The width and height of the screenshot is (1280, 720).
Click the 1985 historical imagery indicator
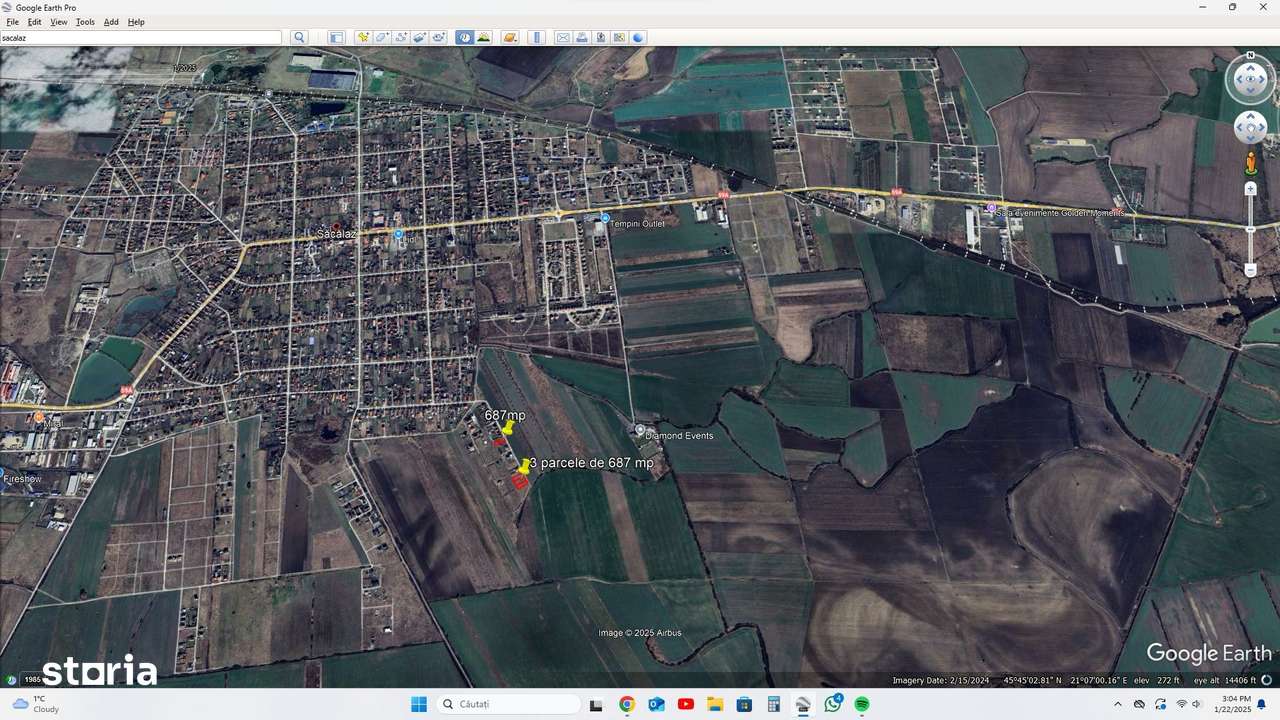pos(33,680)
